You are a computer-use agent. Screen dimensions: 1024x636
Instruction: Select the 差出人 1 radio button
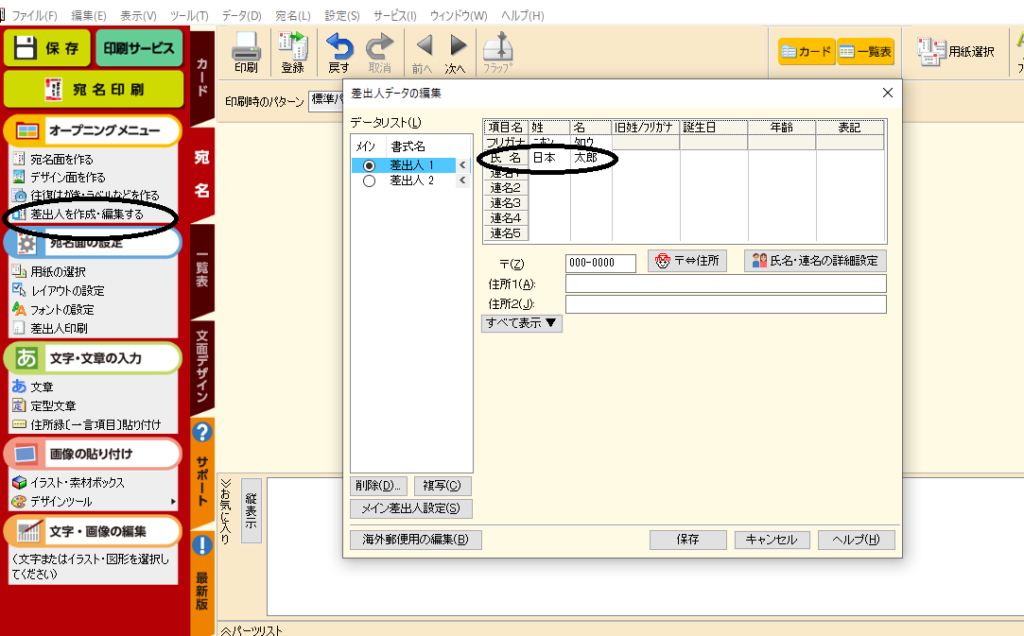[x=369, y=165]
